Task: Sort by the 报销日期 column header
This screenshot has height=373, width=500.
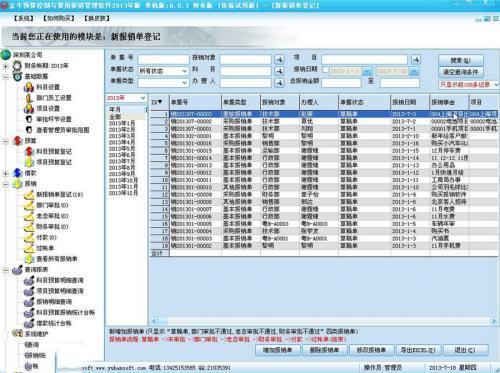Action: pos(410,102)
